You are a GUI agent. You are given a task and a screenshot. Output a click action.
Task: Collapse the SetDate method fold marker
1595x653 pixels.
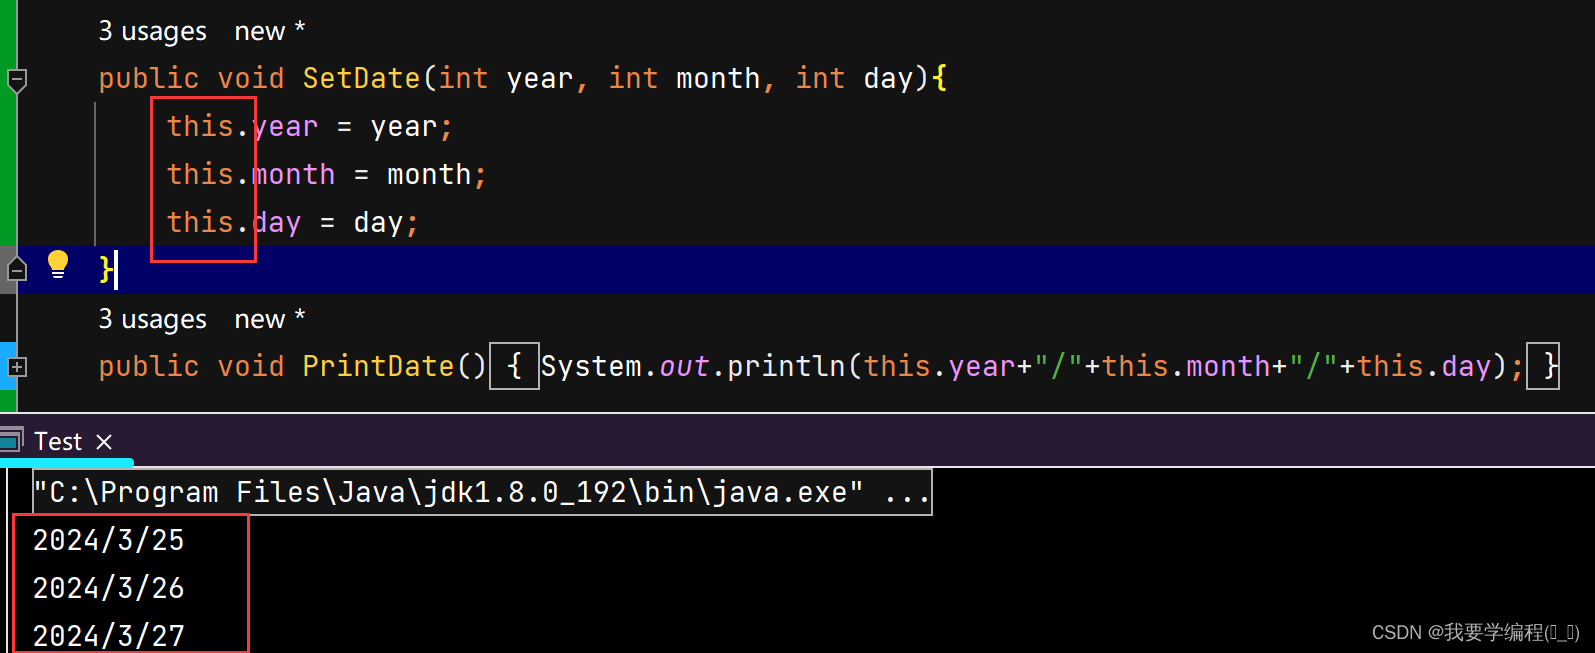[x=17, y=80]
